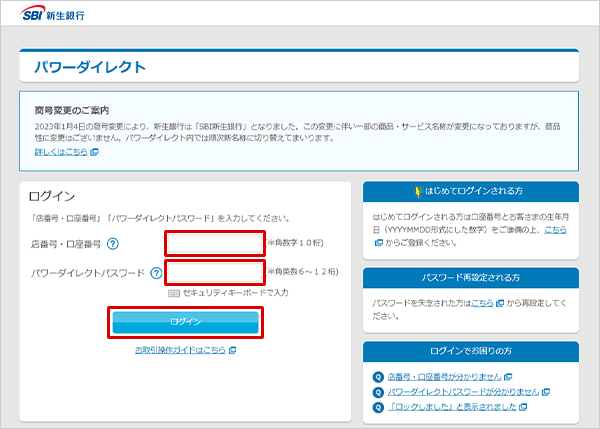Viewport: 600px width, 429px height.
Task: Open 詳しくはこちら link in the notice
Action: pyautogui.click(x=60, y=151)
